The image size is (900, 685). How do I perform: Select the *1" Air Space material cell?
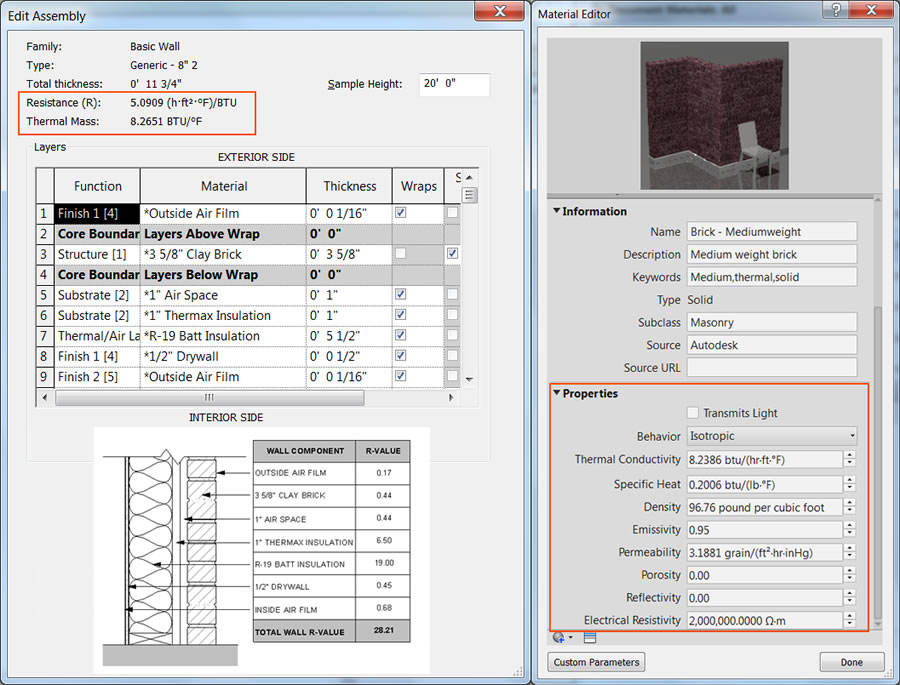[223, 295]
